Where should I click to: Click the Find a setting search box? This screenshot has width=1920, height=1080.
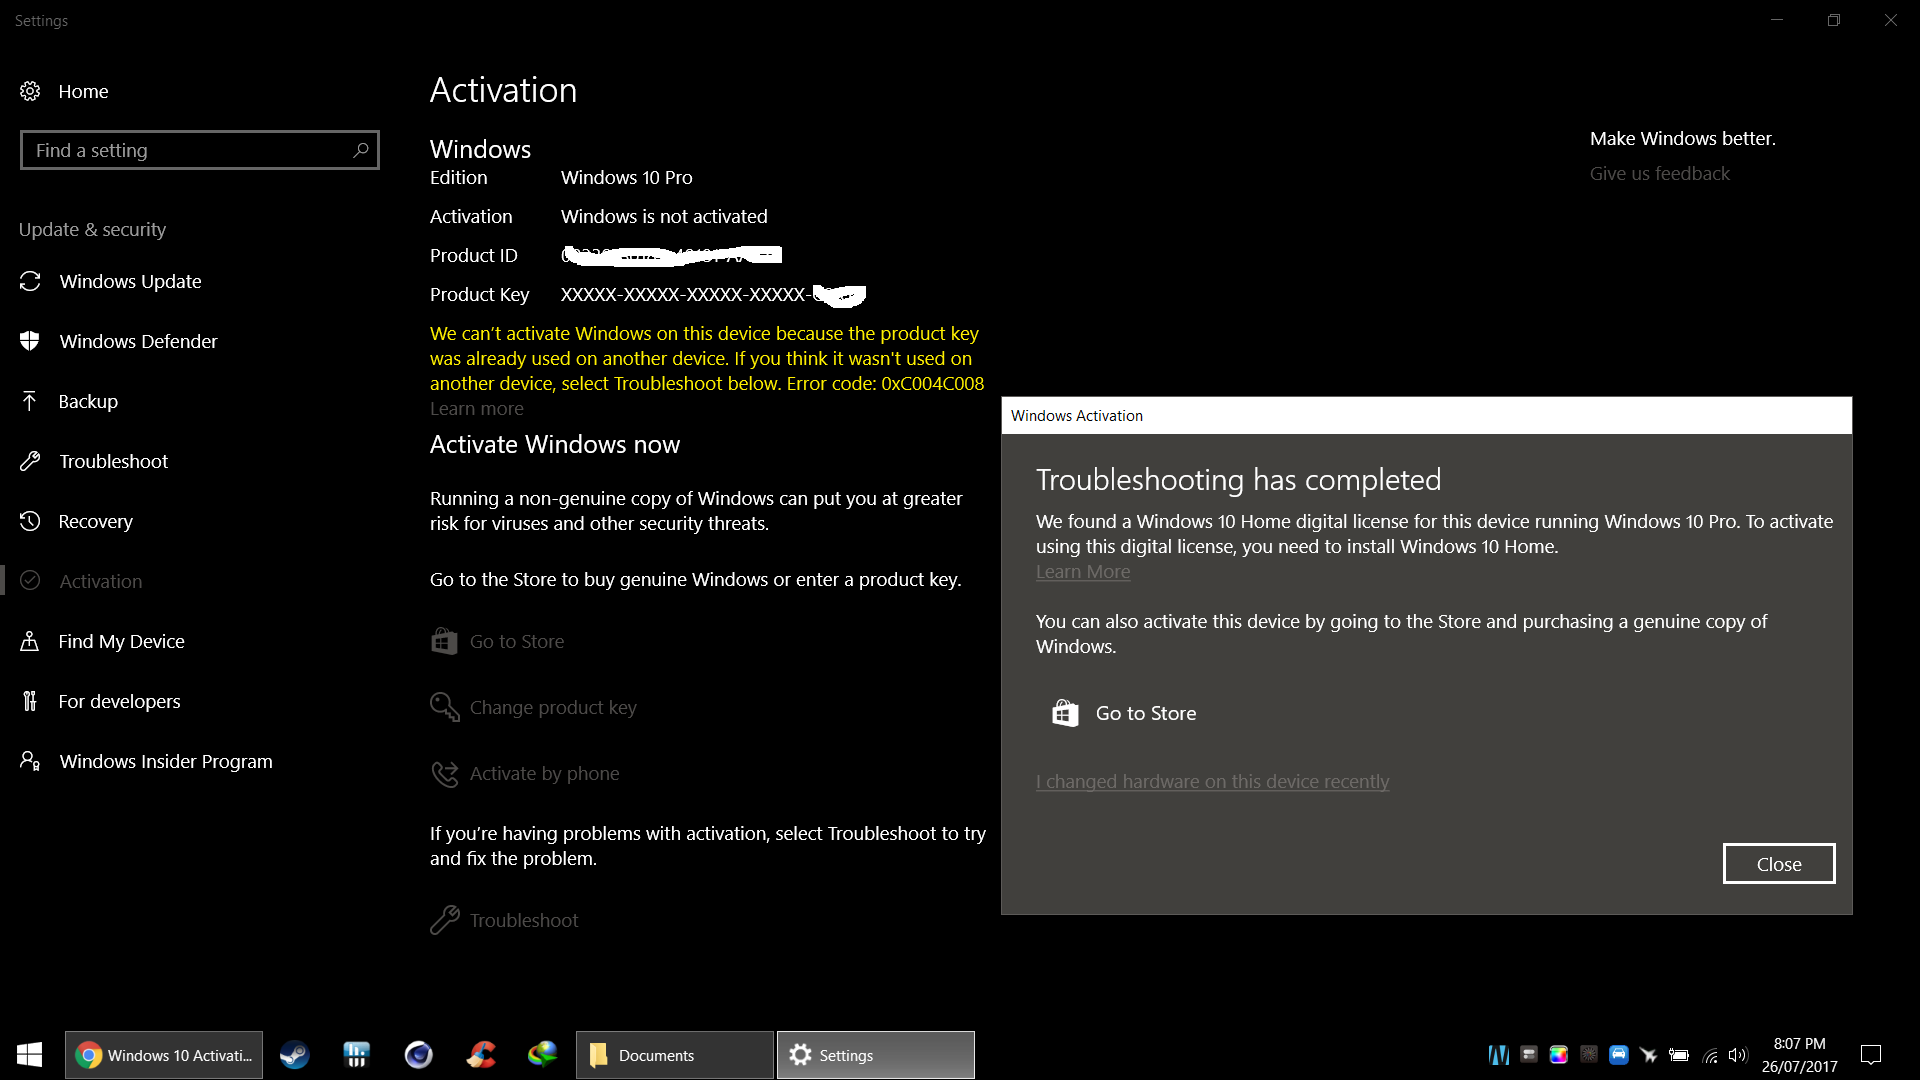(x=200, y=150)
